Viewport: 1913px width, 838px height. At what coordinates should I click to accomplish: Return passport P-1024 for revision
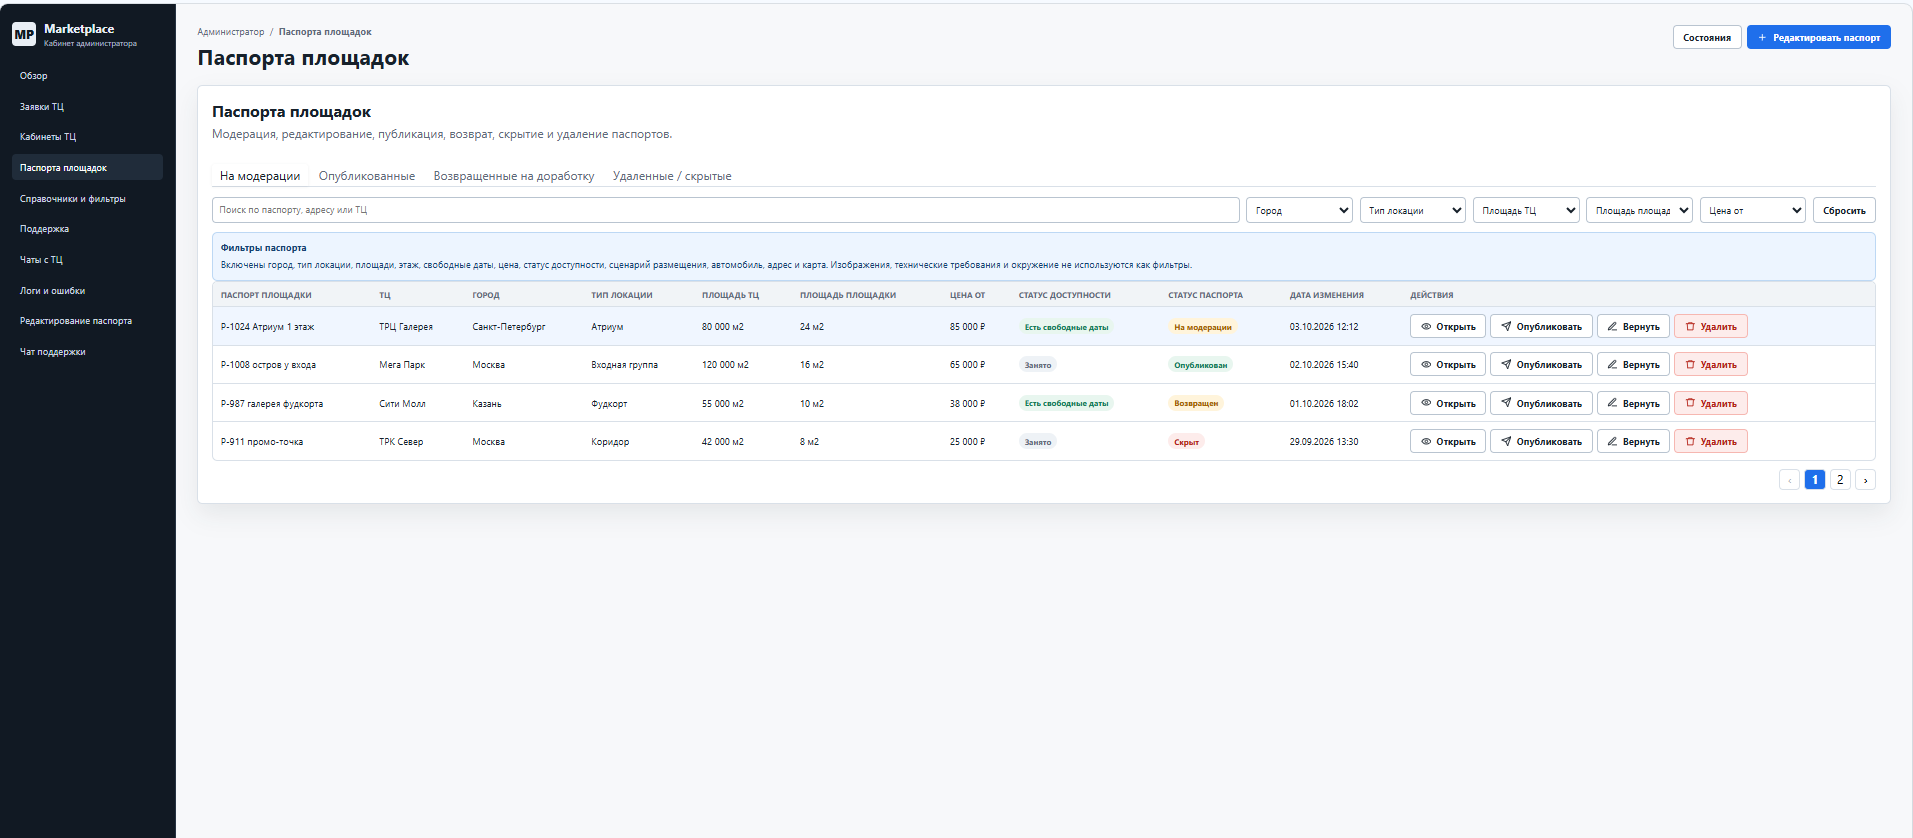1633,326
